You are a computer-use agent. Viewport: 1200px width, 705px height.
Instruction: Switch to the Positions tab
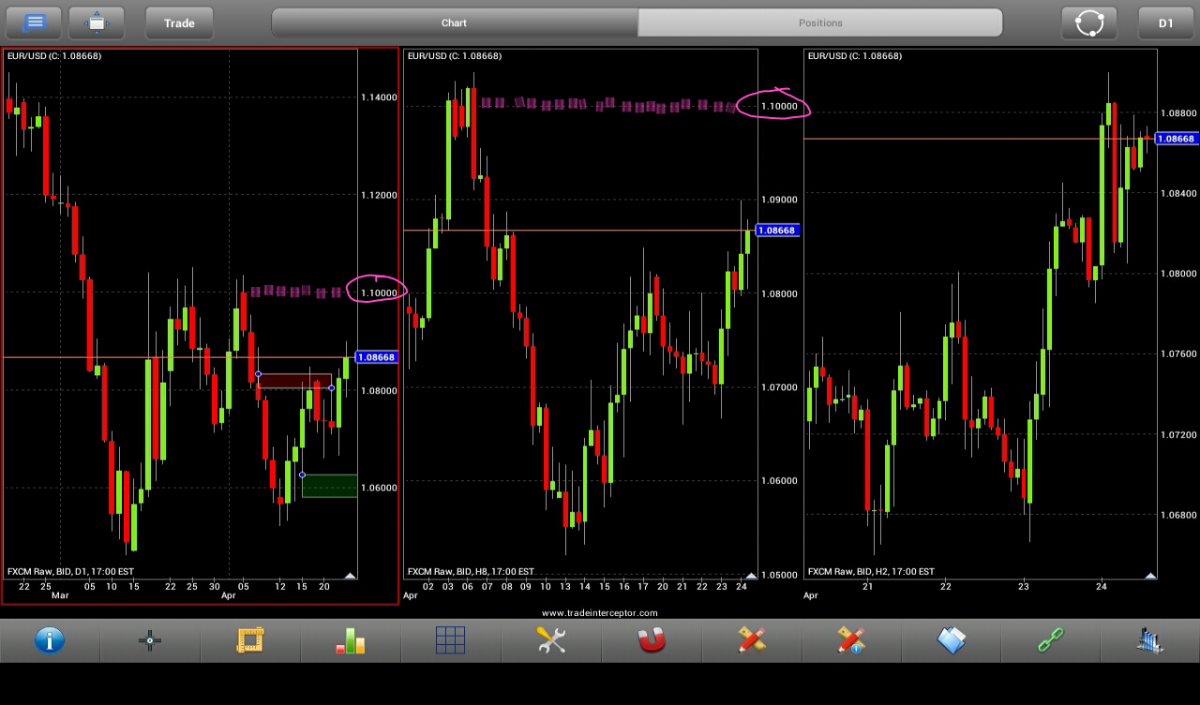click(820, 22)
